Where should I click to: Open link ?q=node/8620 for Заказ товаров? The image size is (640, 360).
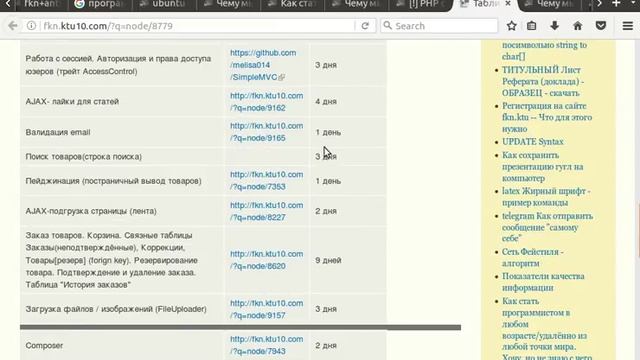(x=267, y=260)
